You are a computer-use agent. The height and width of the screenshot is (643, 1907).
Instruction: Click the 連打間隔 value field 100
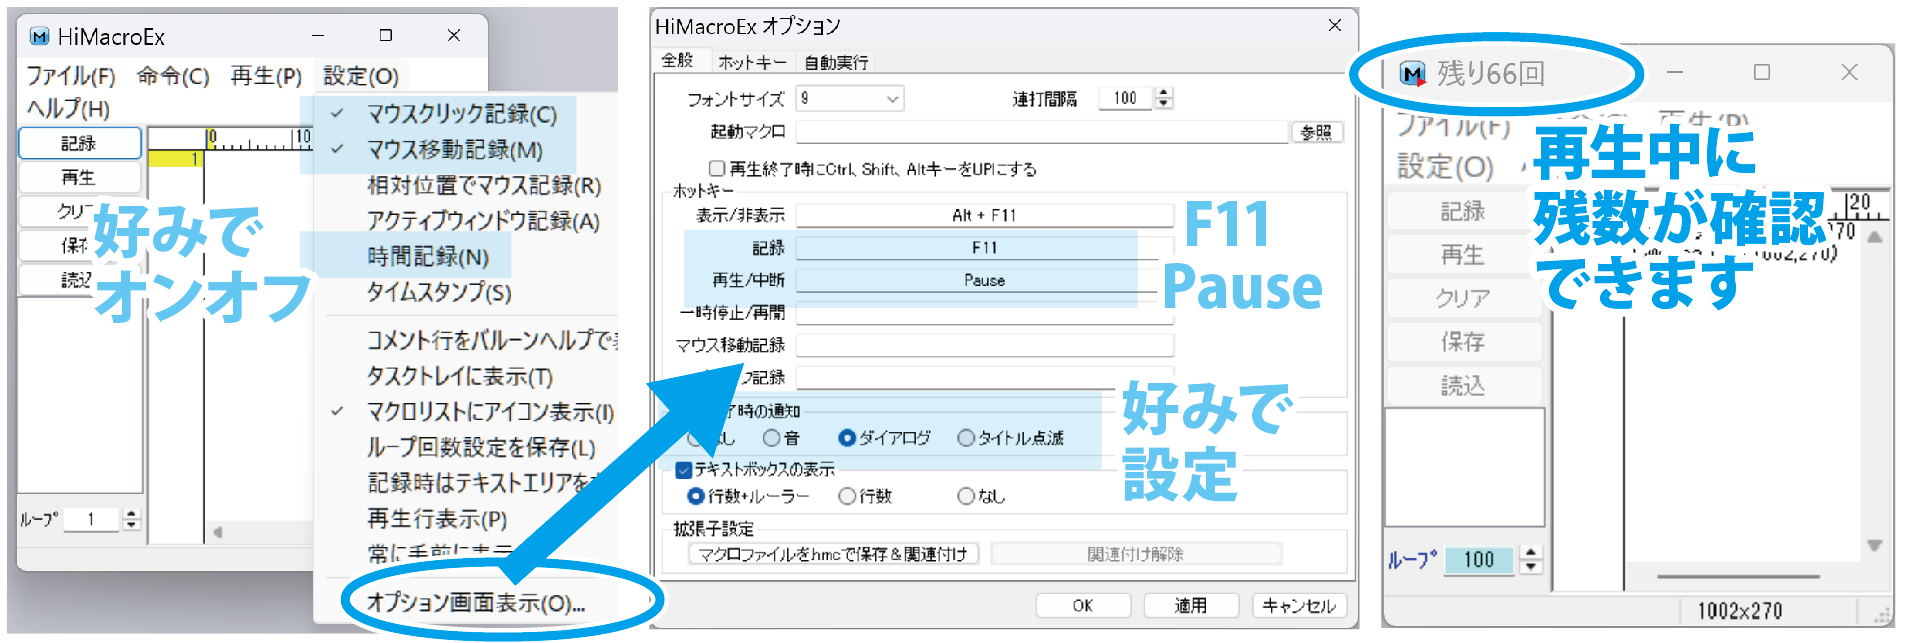click(1126, 98)
